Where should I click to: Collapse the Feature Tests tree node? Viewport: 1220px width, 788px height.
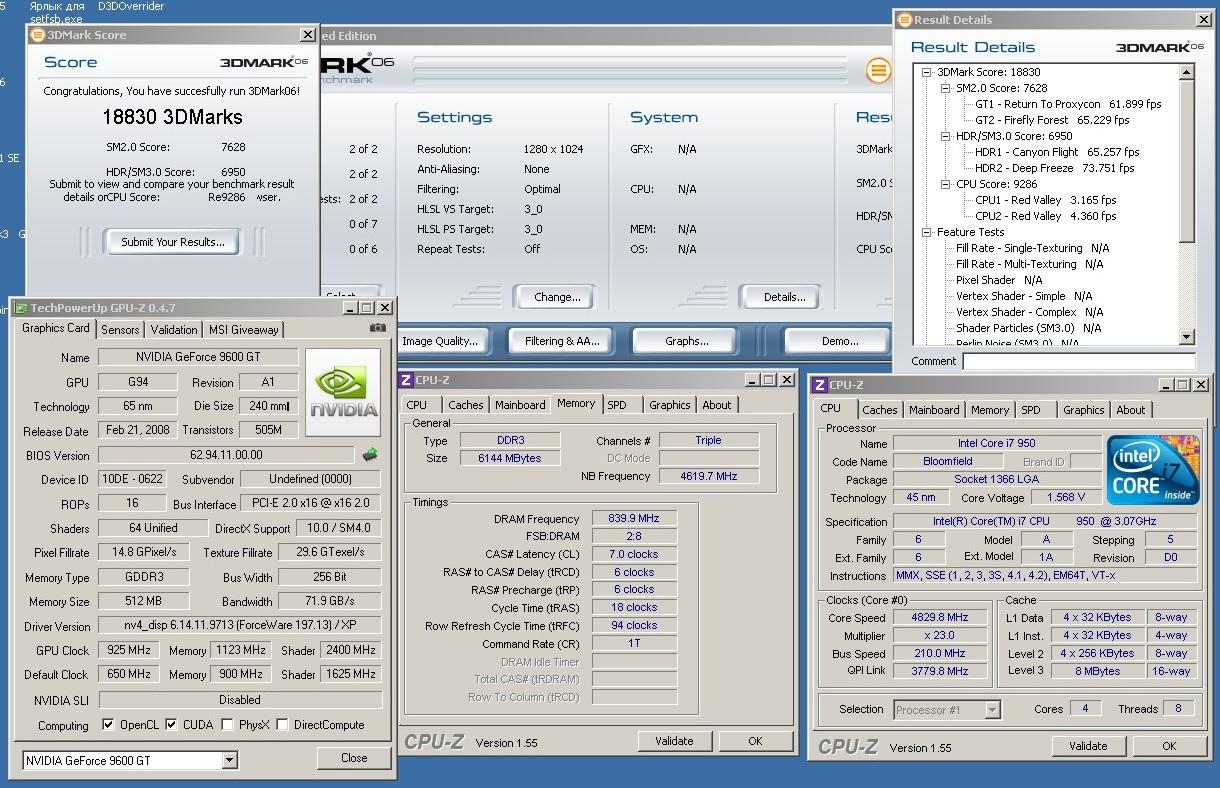927,232
